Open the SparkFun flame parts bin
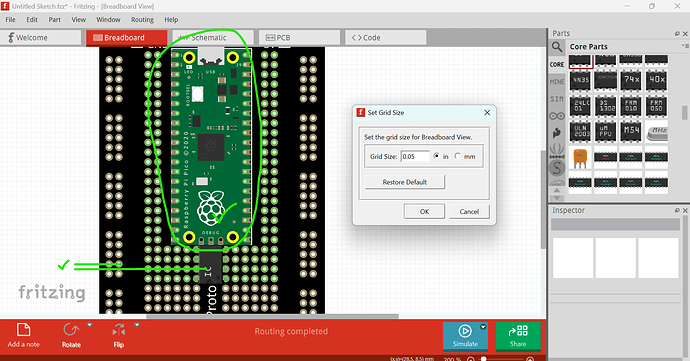Image resolution: width=690 pixels, height=361 pixels. point(557,133)
